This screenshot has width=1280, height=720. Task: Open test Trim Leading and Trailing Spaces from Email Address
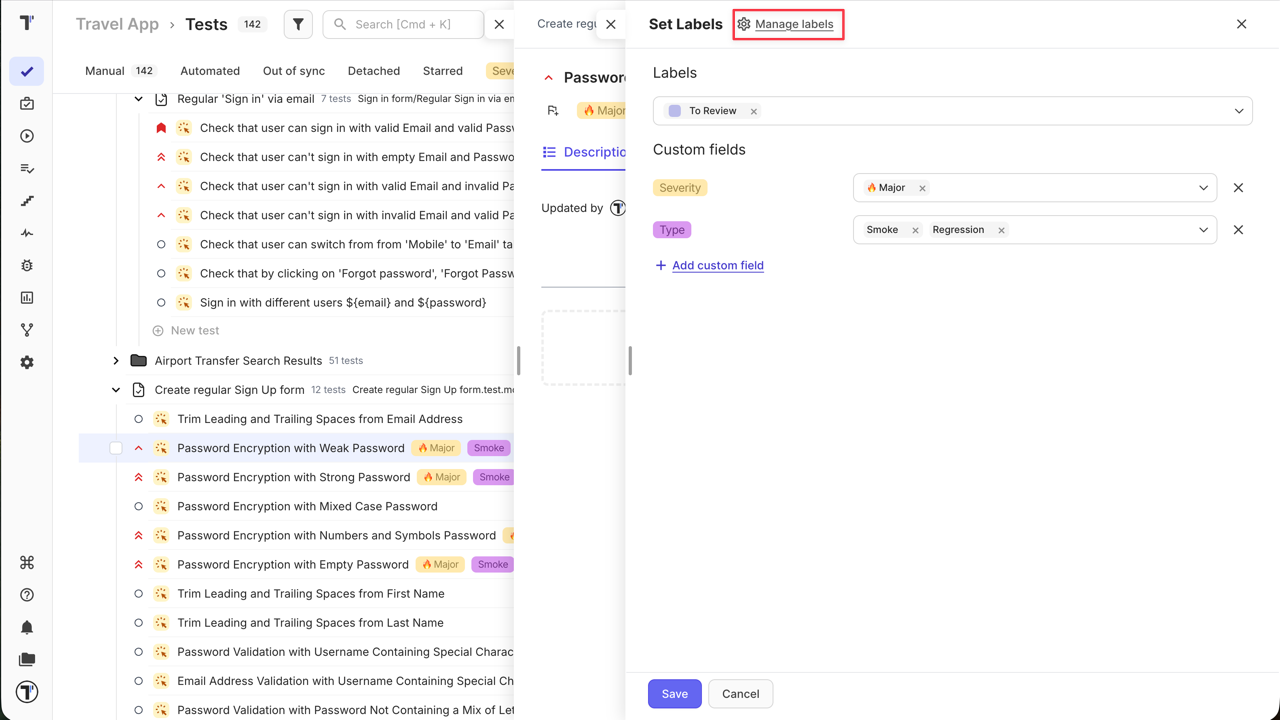click(320, 419)
